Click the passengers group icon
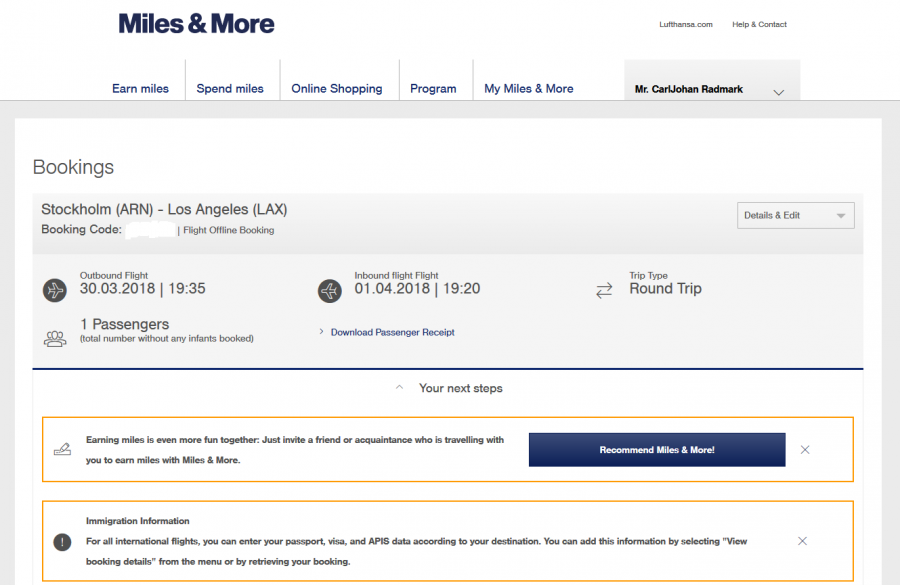 pyautogui.click(x=55, y=338)
